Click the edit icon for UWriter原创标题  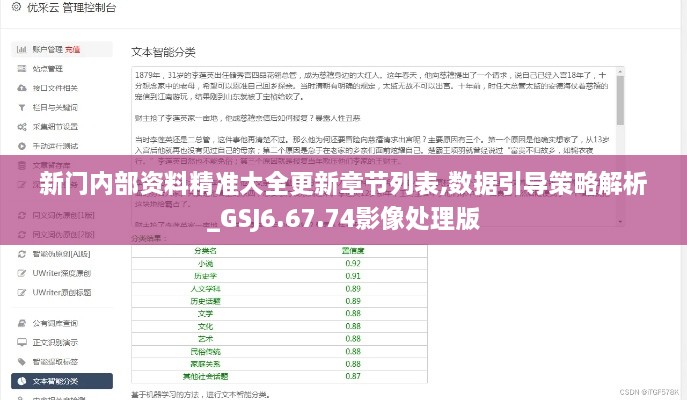click(x=21, y=292)
